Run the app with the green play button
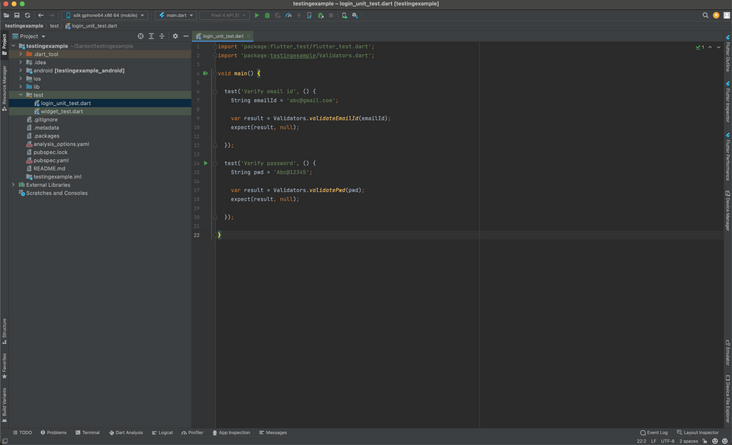732x445 pixels. click(x=257, y=15)
